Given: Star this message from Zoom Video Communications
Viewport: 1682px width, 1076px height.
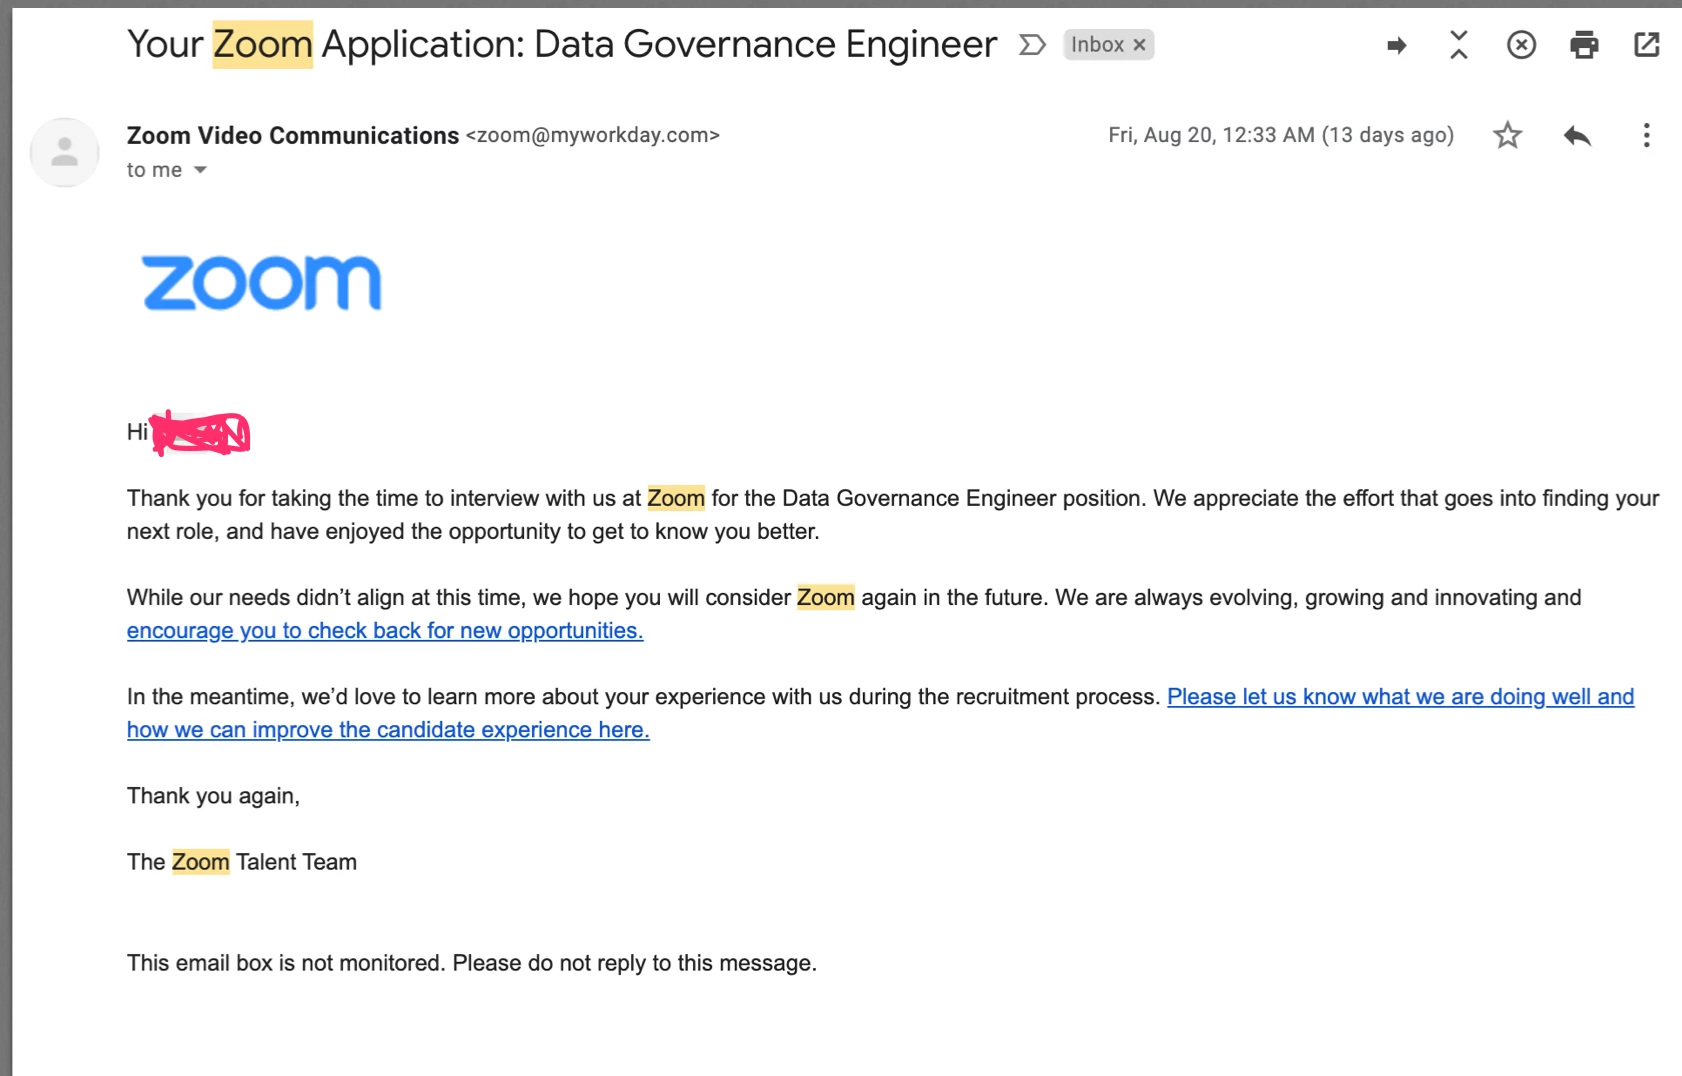Looking at the screenshot, I should coord(1507,135).
